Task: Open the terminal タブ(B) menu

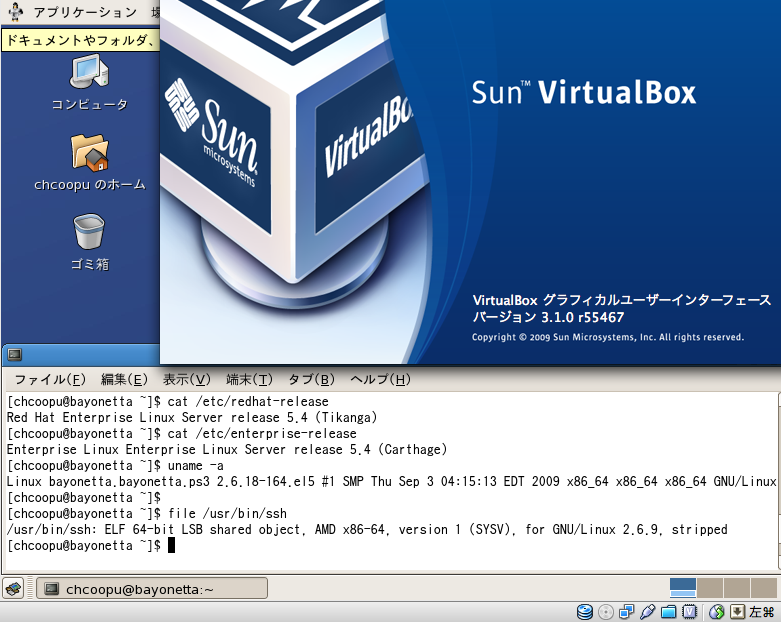Action: [x=312, y=379]
